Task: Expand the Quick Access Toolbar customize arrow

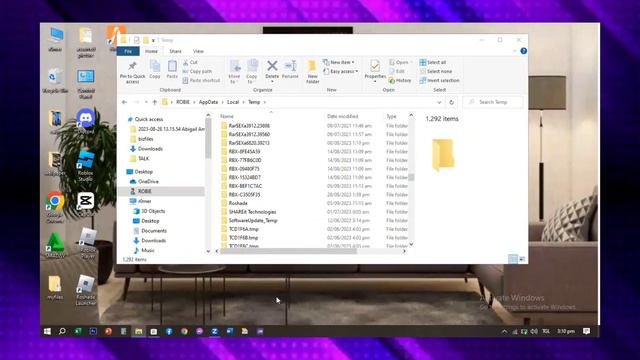Action: tap(153, 40)
